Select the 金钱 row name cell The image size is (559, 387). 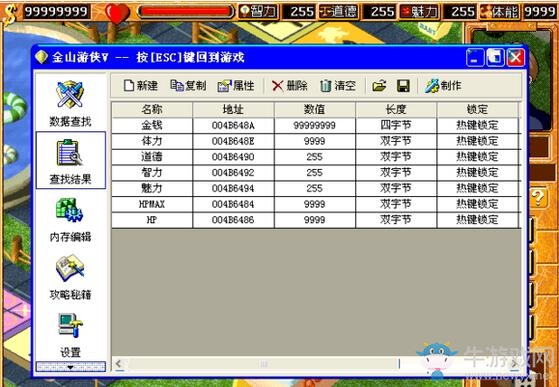pyautogui.click(x=152, y=125)
